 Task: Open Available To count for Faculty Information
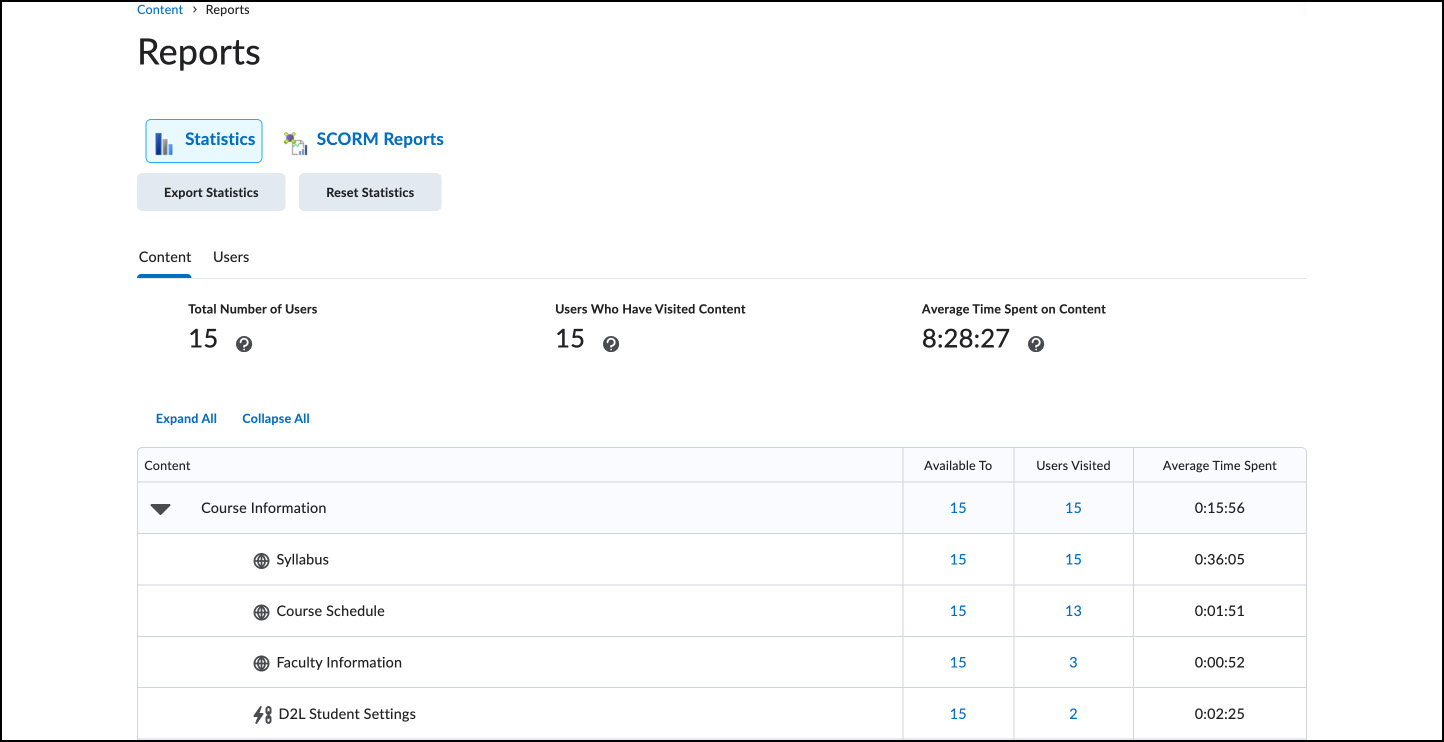(958, 663)
